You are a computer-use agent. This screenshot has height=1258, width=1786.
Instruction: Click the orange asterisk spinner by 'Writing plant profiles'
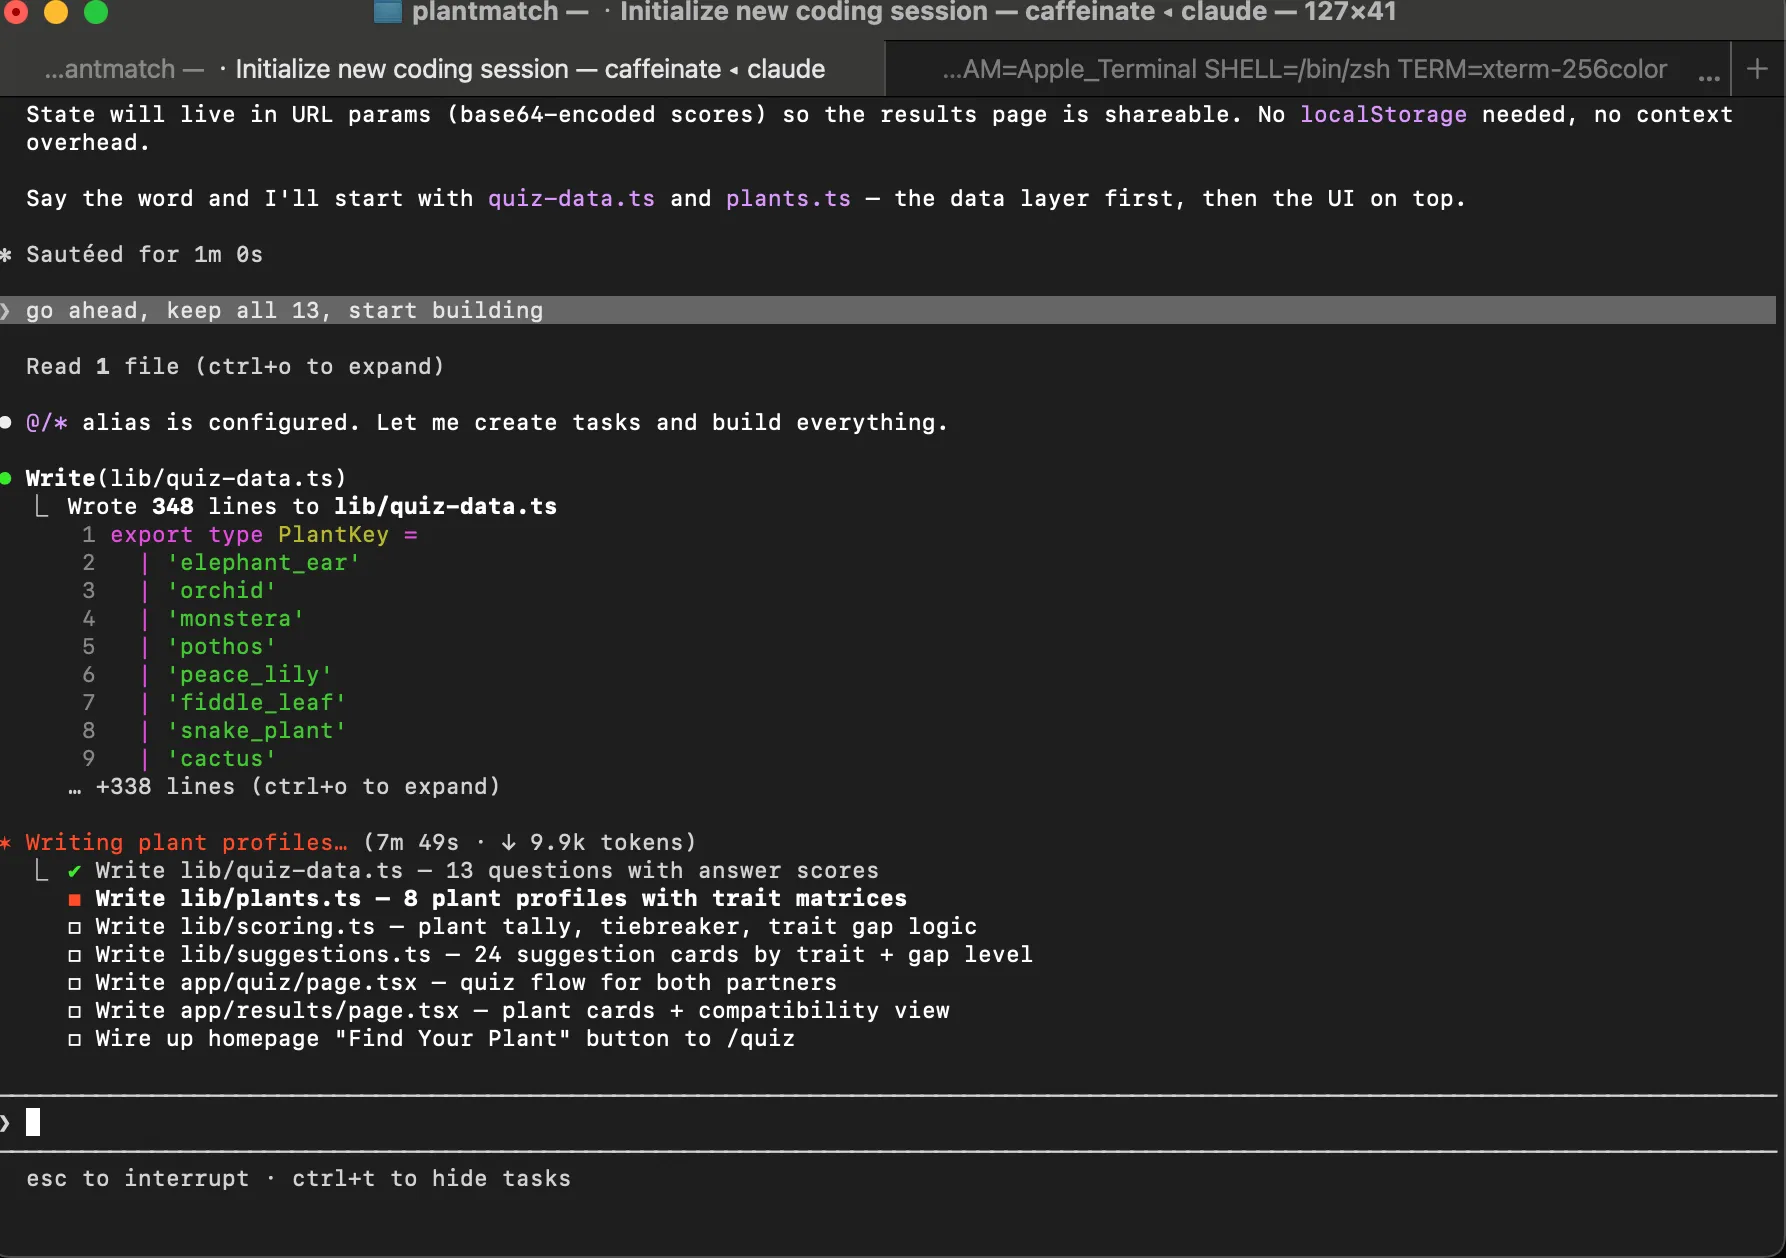coord(6,842)
